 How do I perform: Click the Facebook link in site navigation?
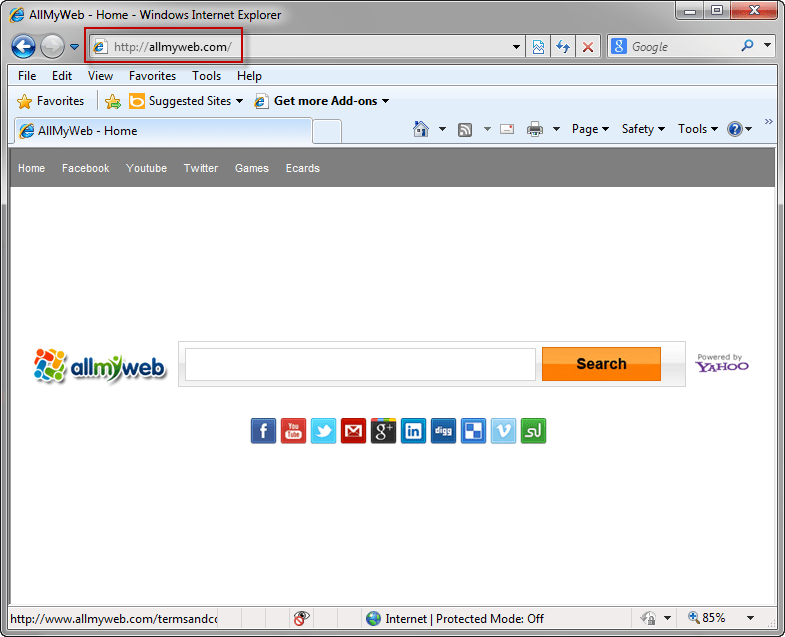pyautogui.click(x=86, y=168)
